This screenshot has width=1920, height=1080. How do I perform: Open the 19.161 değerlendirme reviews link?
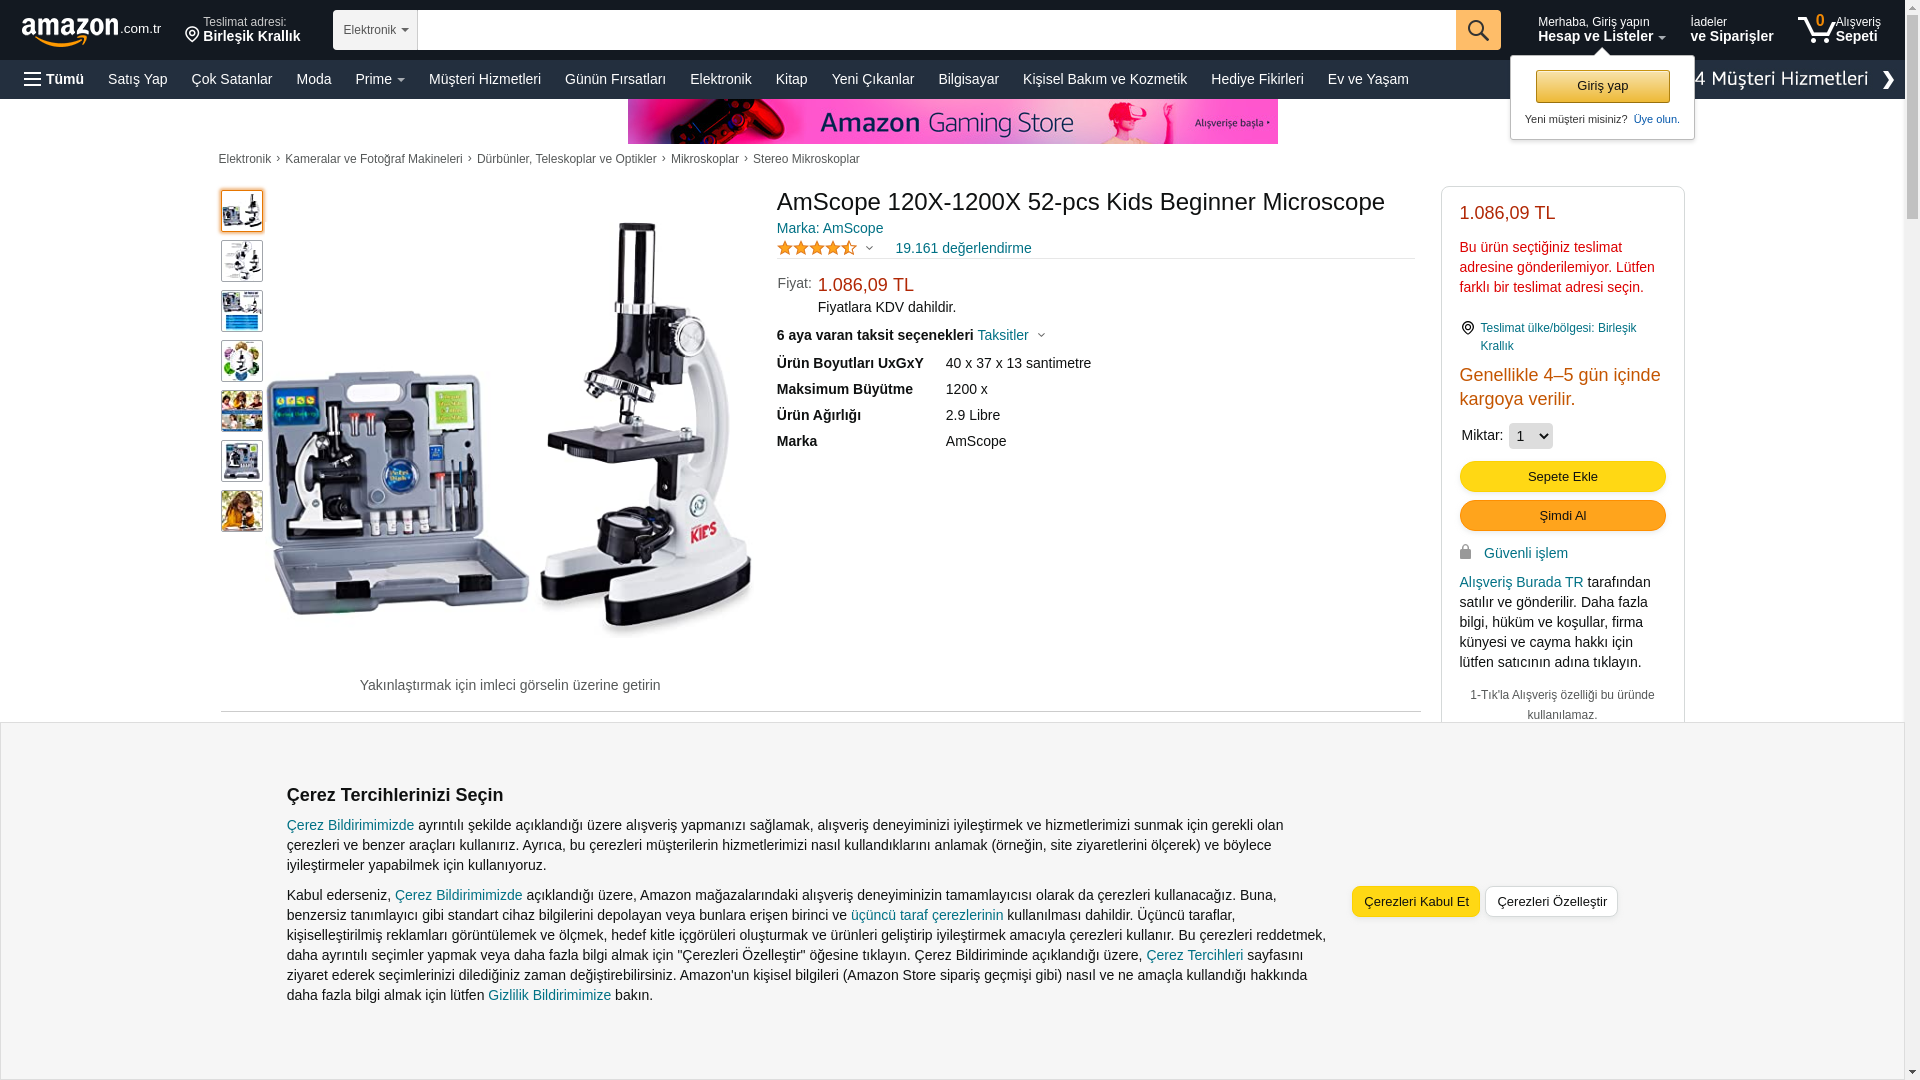[963, 248]
